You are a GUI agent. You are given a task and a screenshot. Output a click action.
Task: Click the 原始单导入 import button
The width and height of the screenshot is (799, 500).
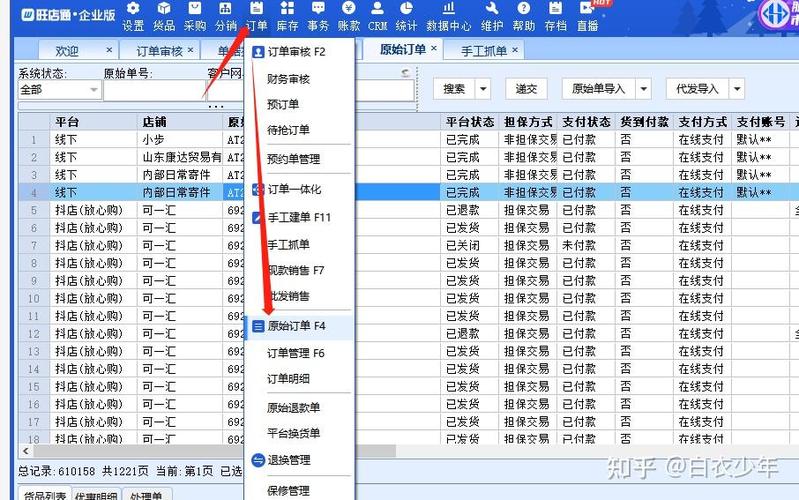pos(599,89)
